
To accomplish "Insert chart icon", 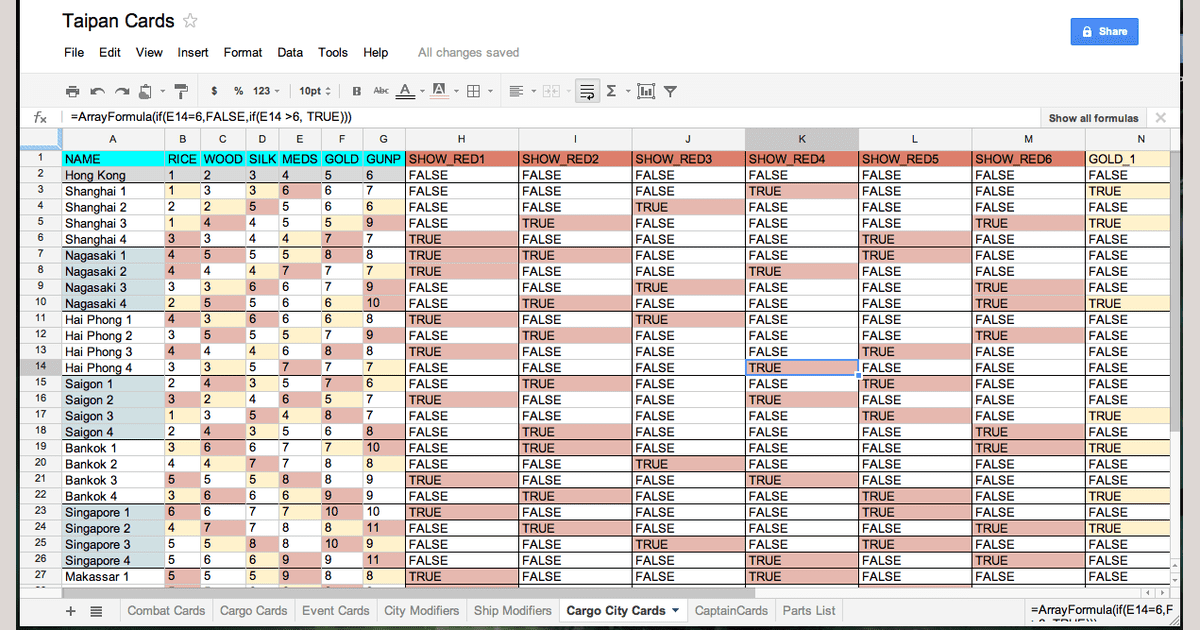I will pos(646,91).
